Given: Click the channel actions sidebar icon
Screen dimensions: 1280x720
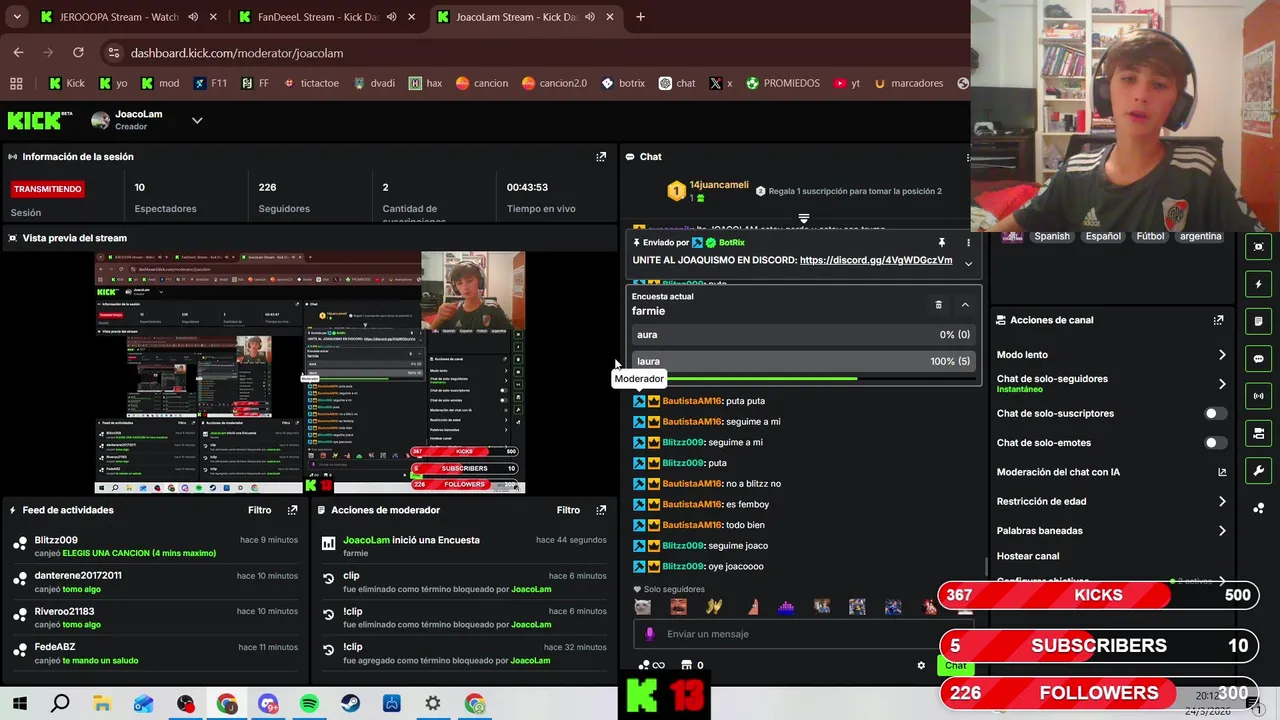Looking at the screenshot, I should (x=1258, y=433).
